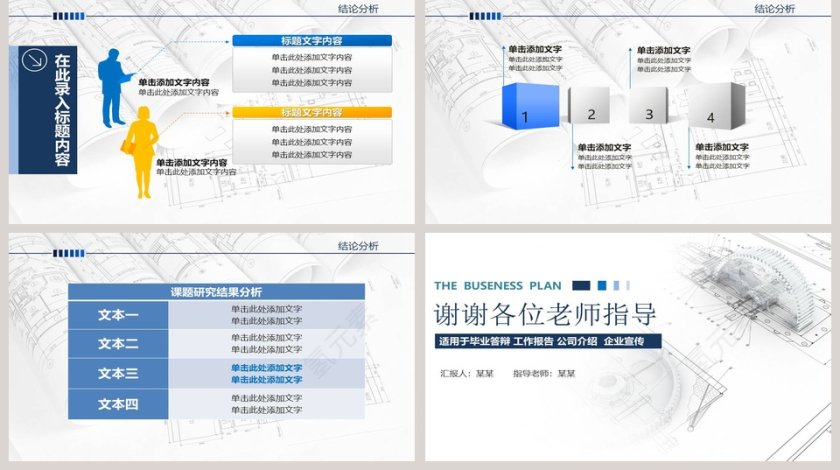Click THE BUSENESS PLAN subtitle text

pyautogui.click(x=498, y=286)
